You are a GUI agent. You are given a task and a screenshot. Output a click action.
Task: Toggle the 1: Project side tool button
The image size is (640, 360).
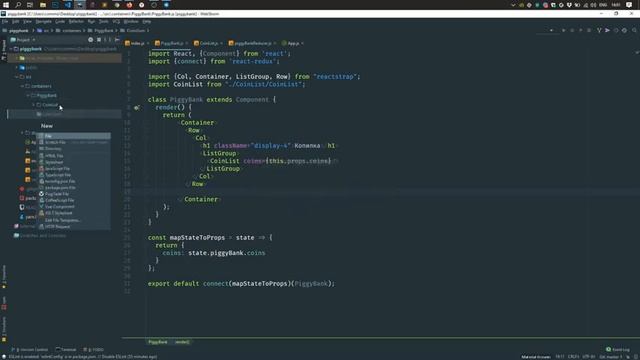4,50
